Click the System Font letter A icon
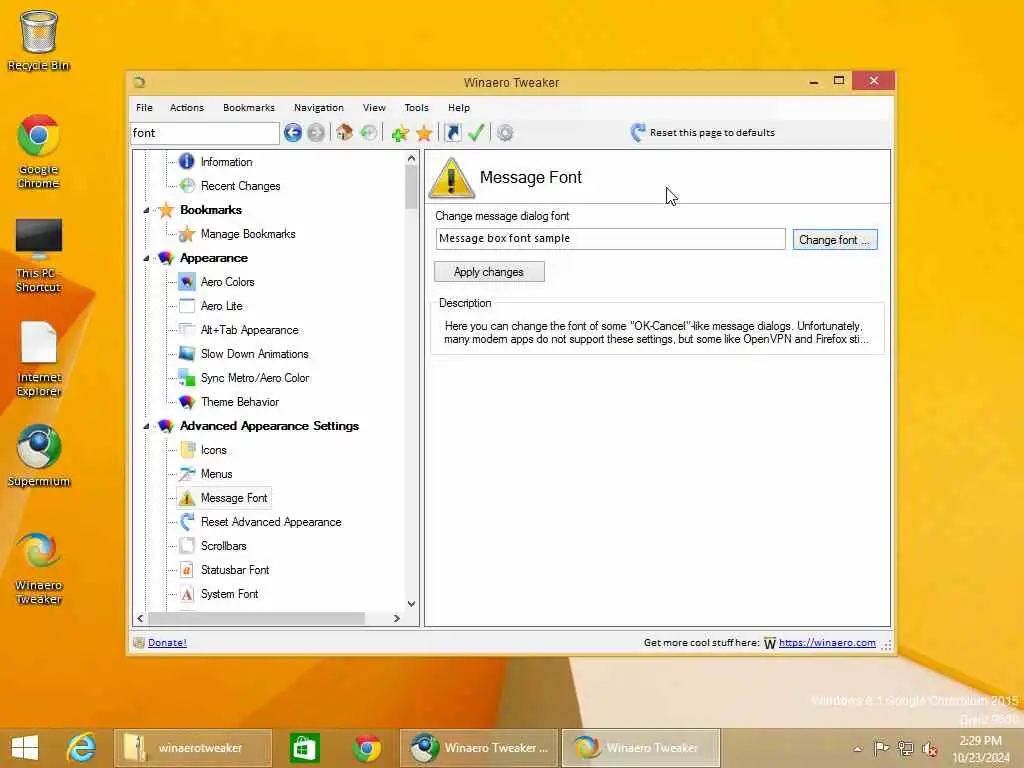1024x768 pixels. coord(187,594)
